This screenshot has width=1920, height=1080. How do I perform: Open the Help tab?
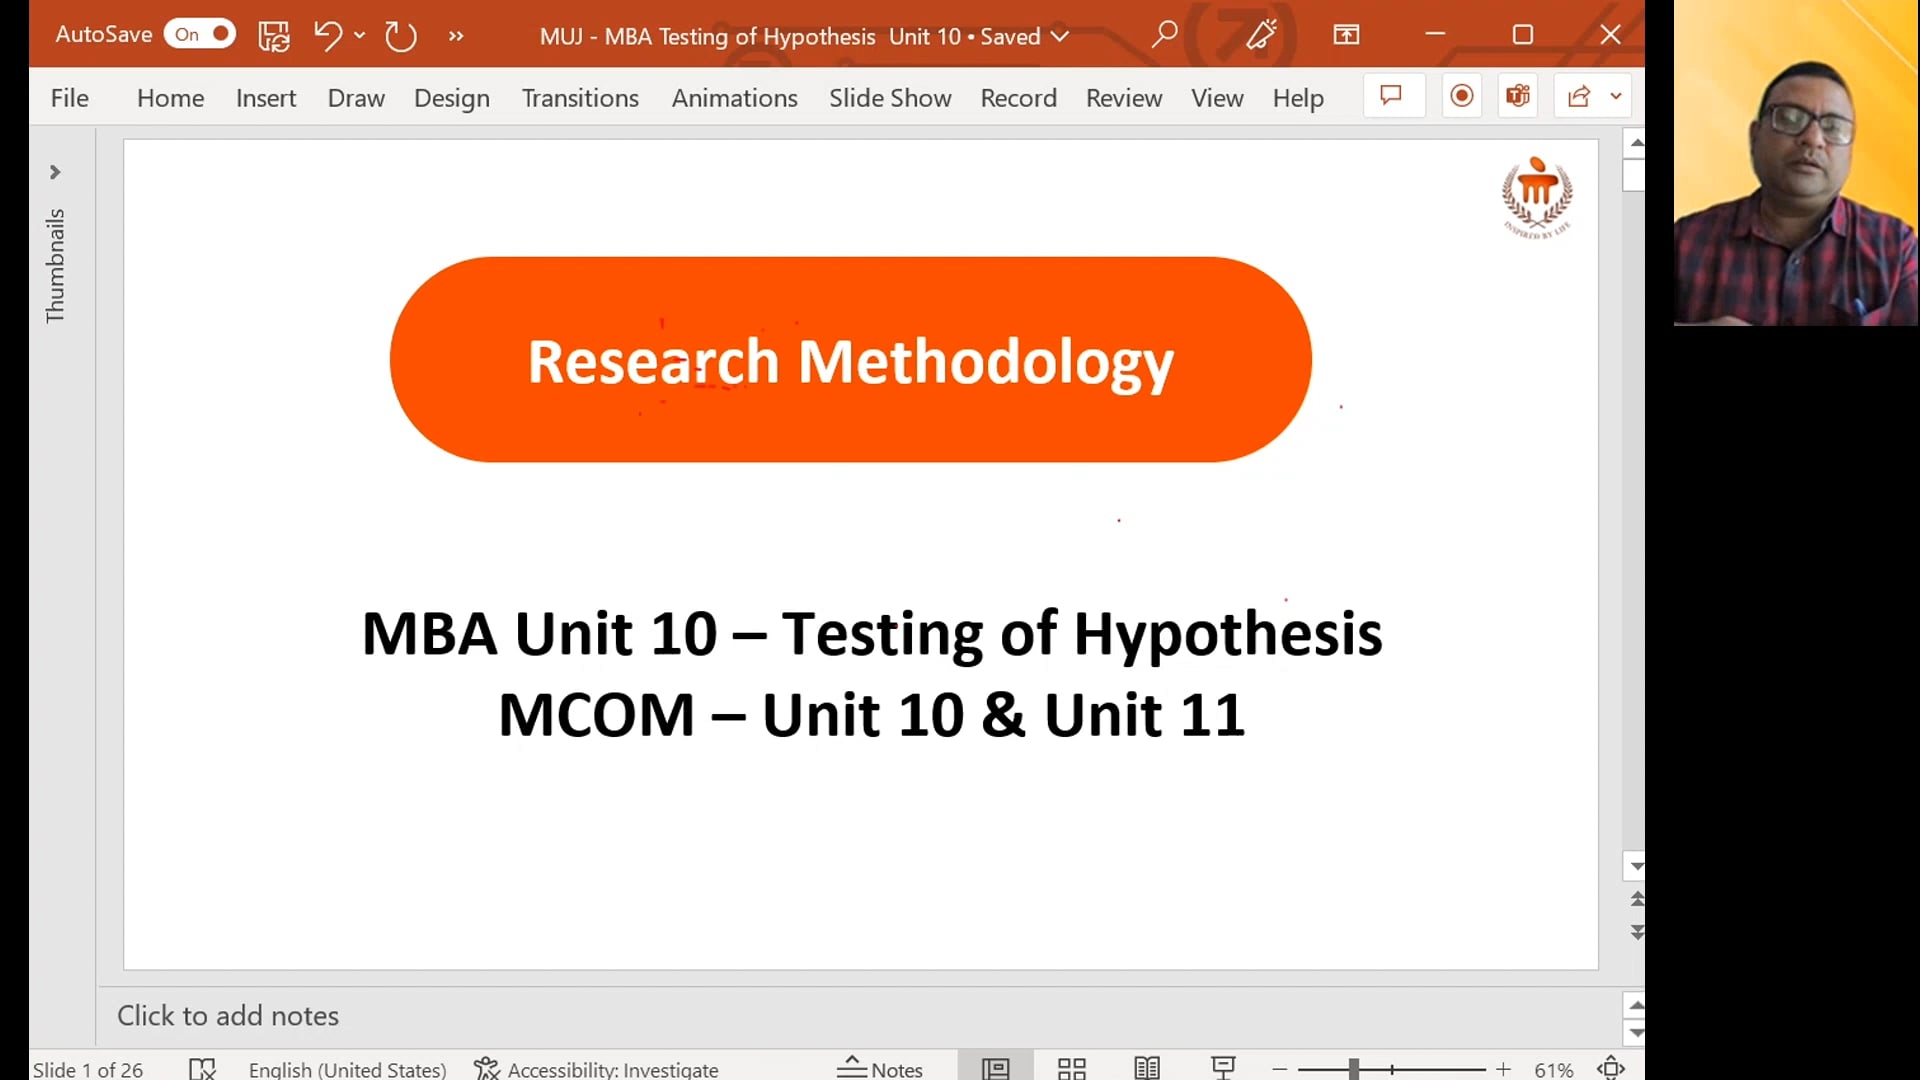coord(1298,98)
